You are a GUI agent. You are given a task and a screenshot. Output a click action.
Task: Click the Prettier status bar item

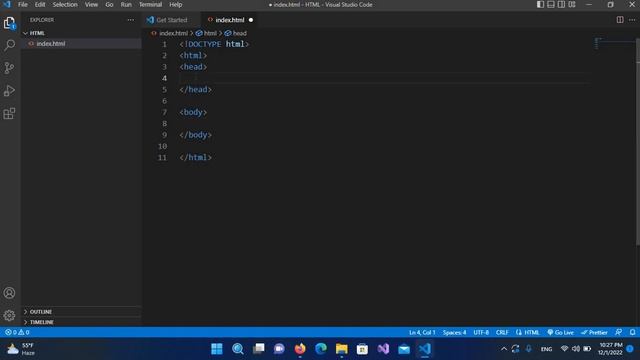594,332
